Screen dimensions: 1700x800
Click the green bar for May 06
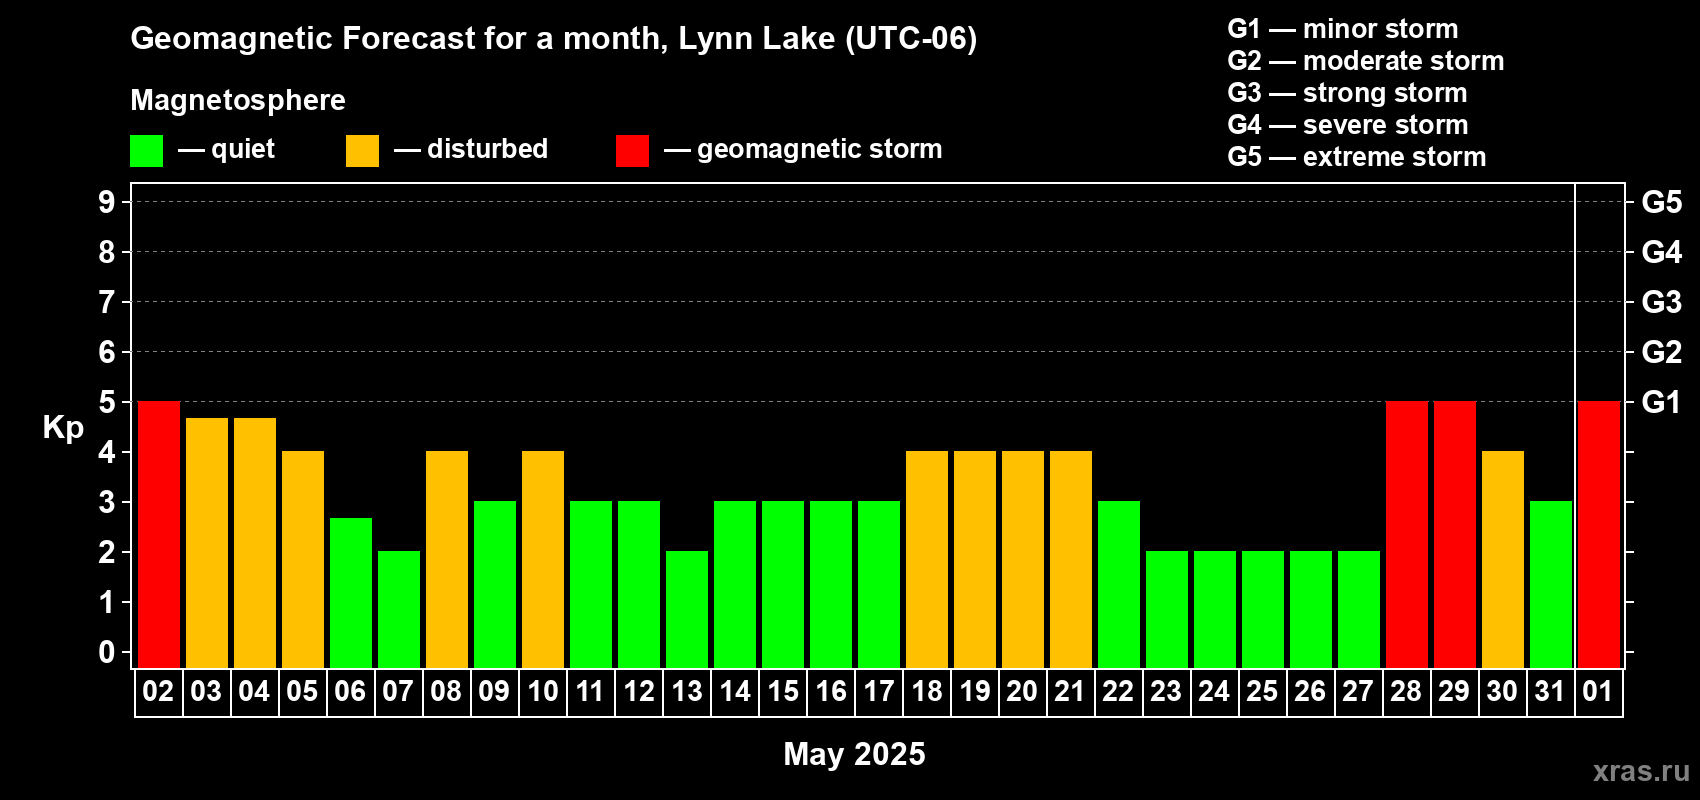click(x=351, y=593)
